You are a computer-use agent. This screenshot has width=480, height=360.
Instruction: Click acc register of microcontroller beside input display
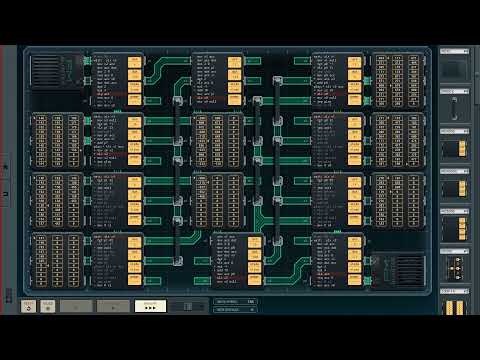[135, 61]
